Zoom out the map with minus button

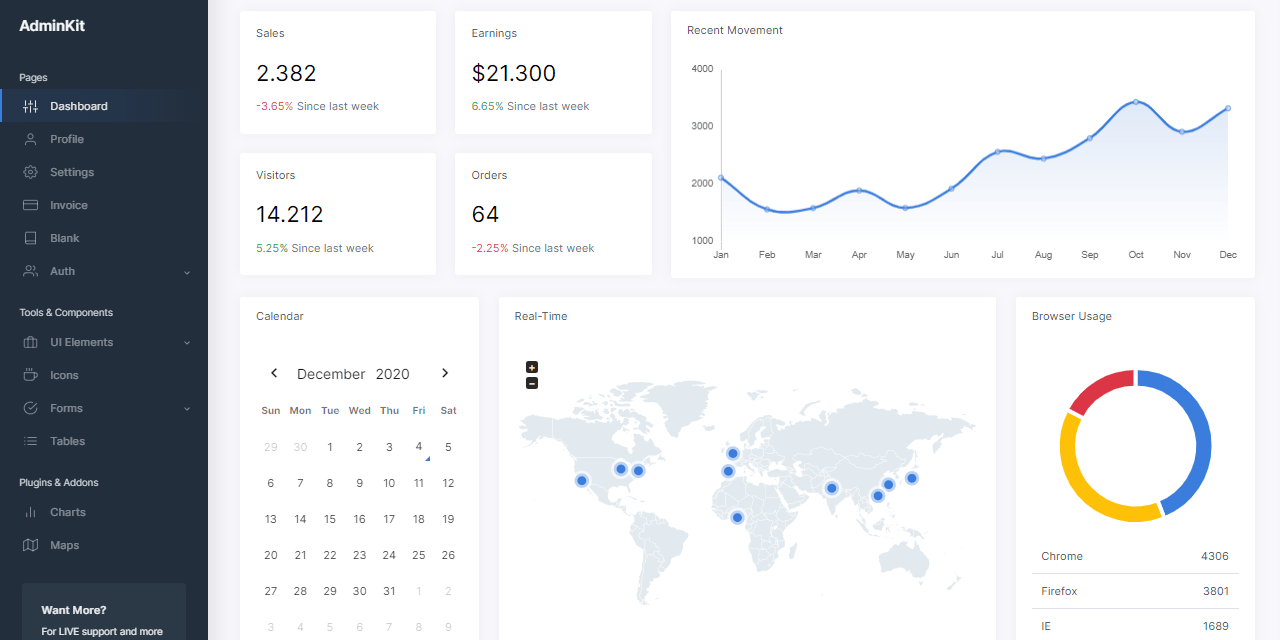tap(532, 383)
